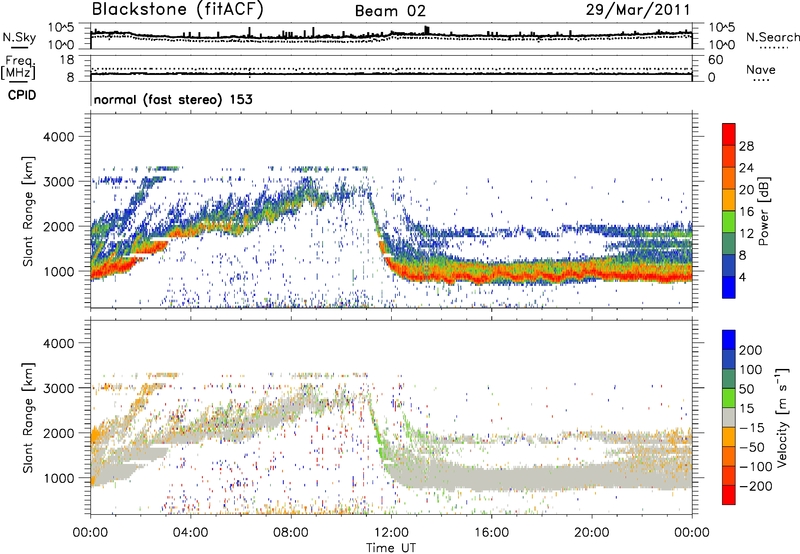Viewport: 800px width, 554px height.
Task: Click inside the power range-time plot panel
Action: pos(391,211)
